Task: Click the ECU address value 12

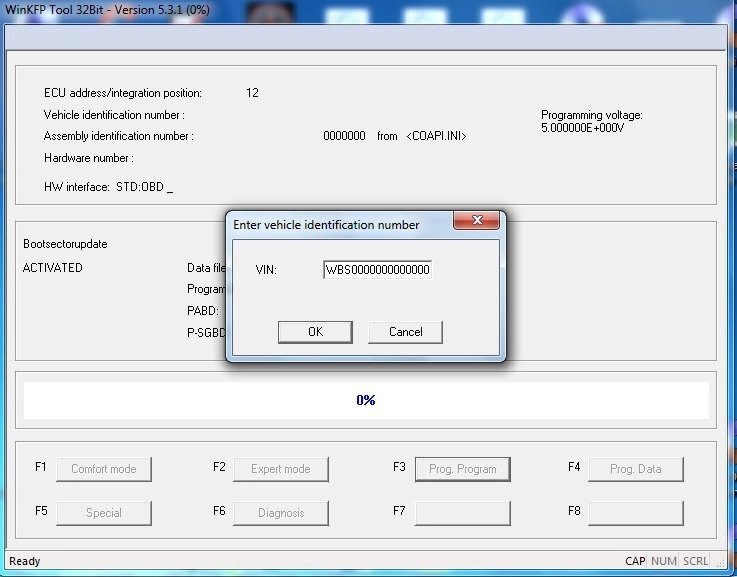Action: pyautogui.click(x=252, y=93)
